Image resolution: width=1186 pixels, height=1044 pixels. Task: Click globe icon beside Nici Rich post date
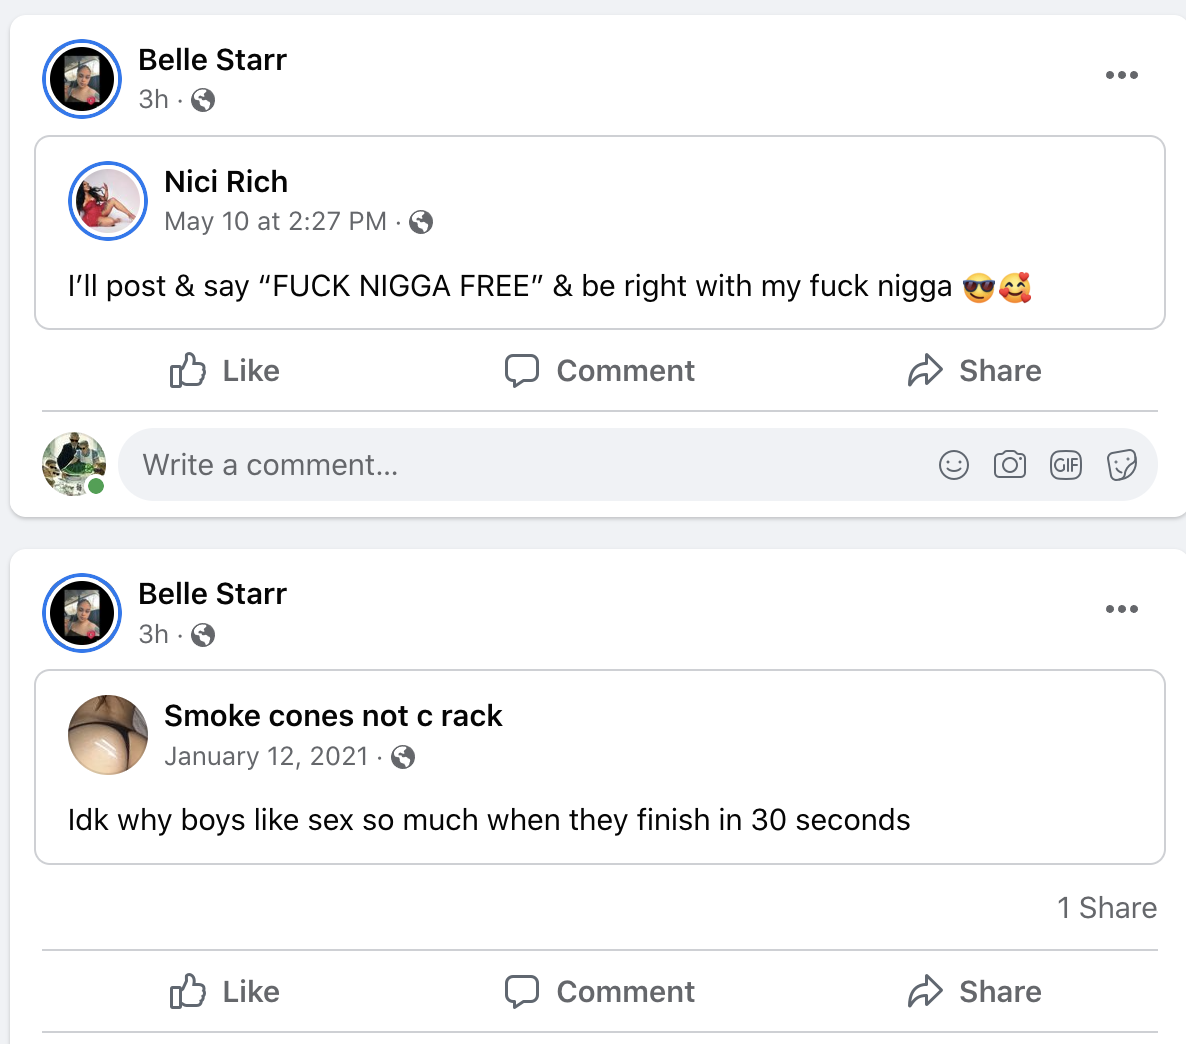point(421,222)
